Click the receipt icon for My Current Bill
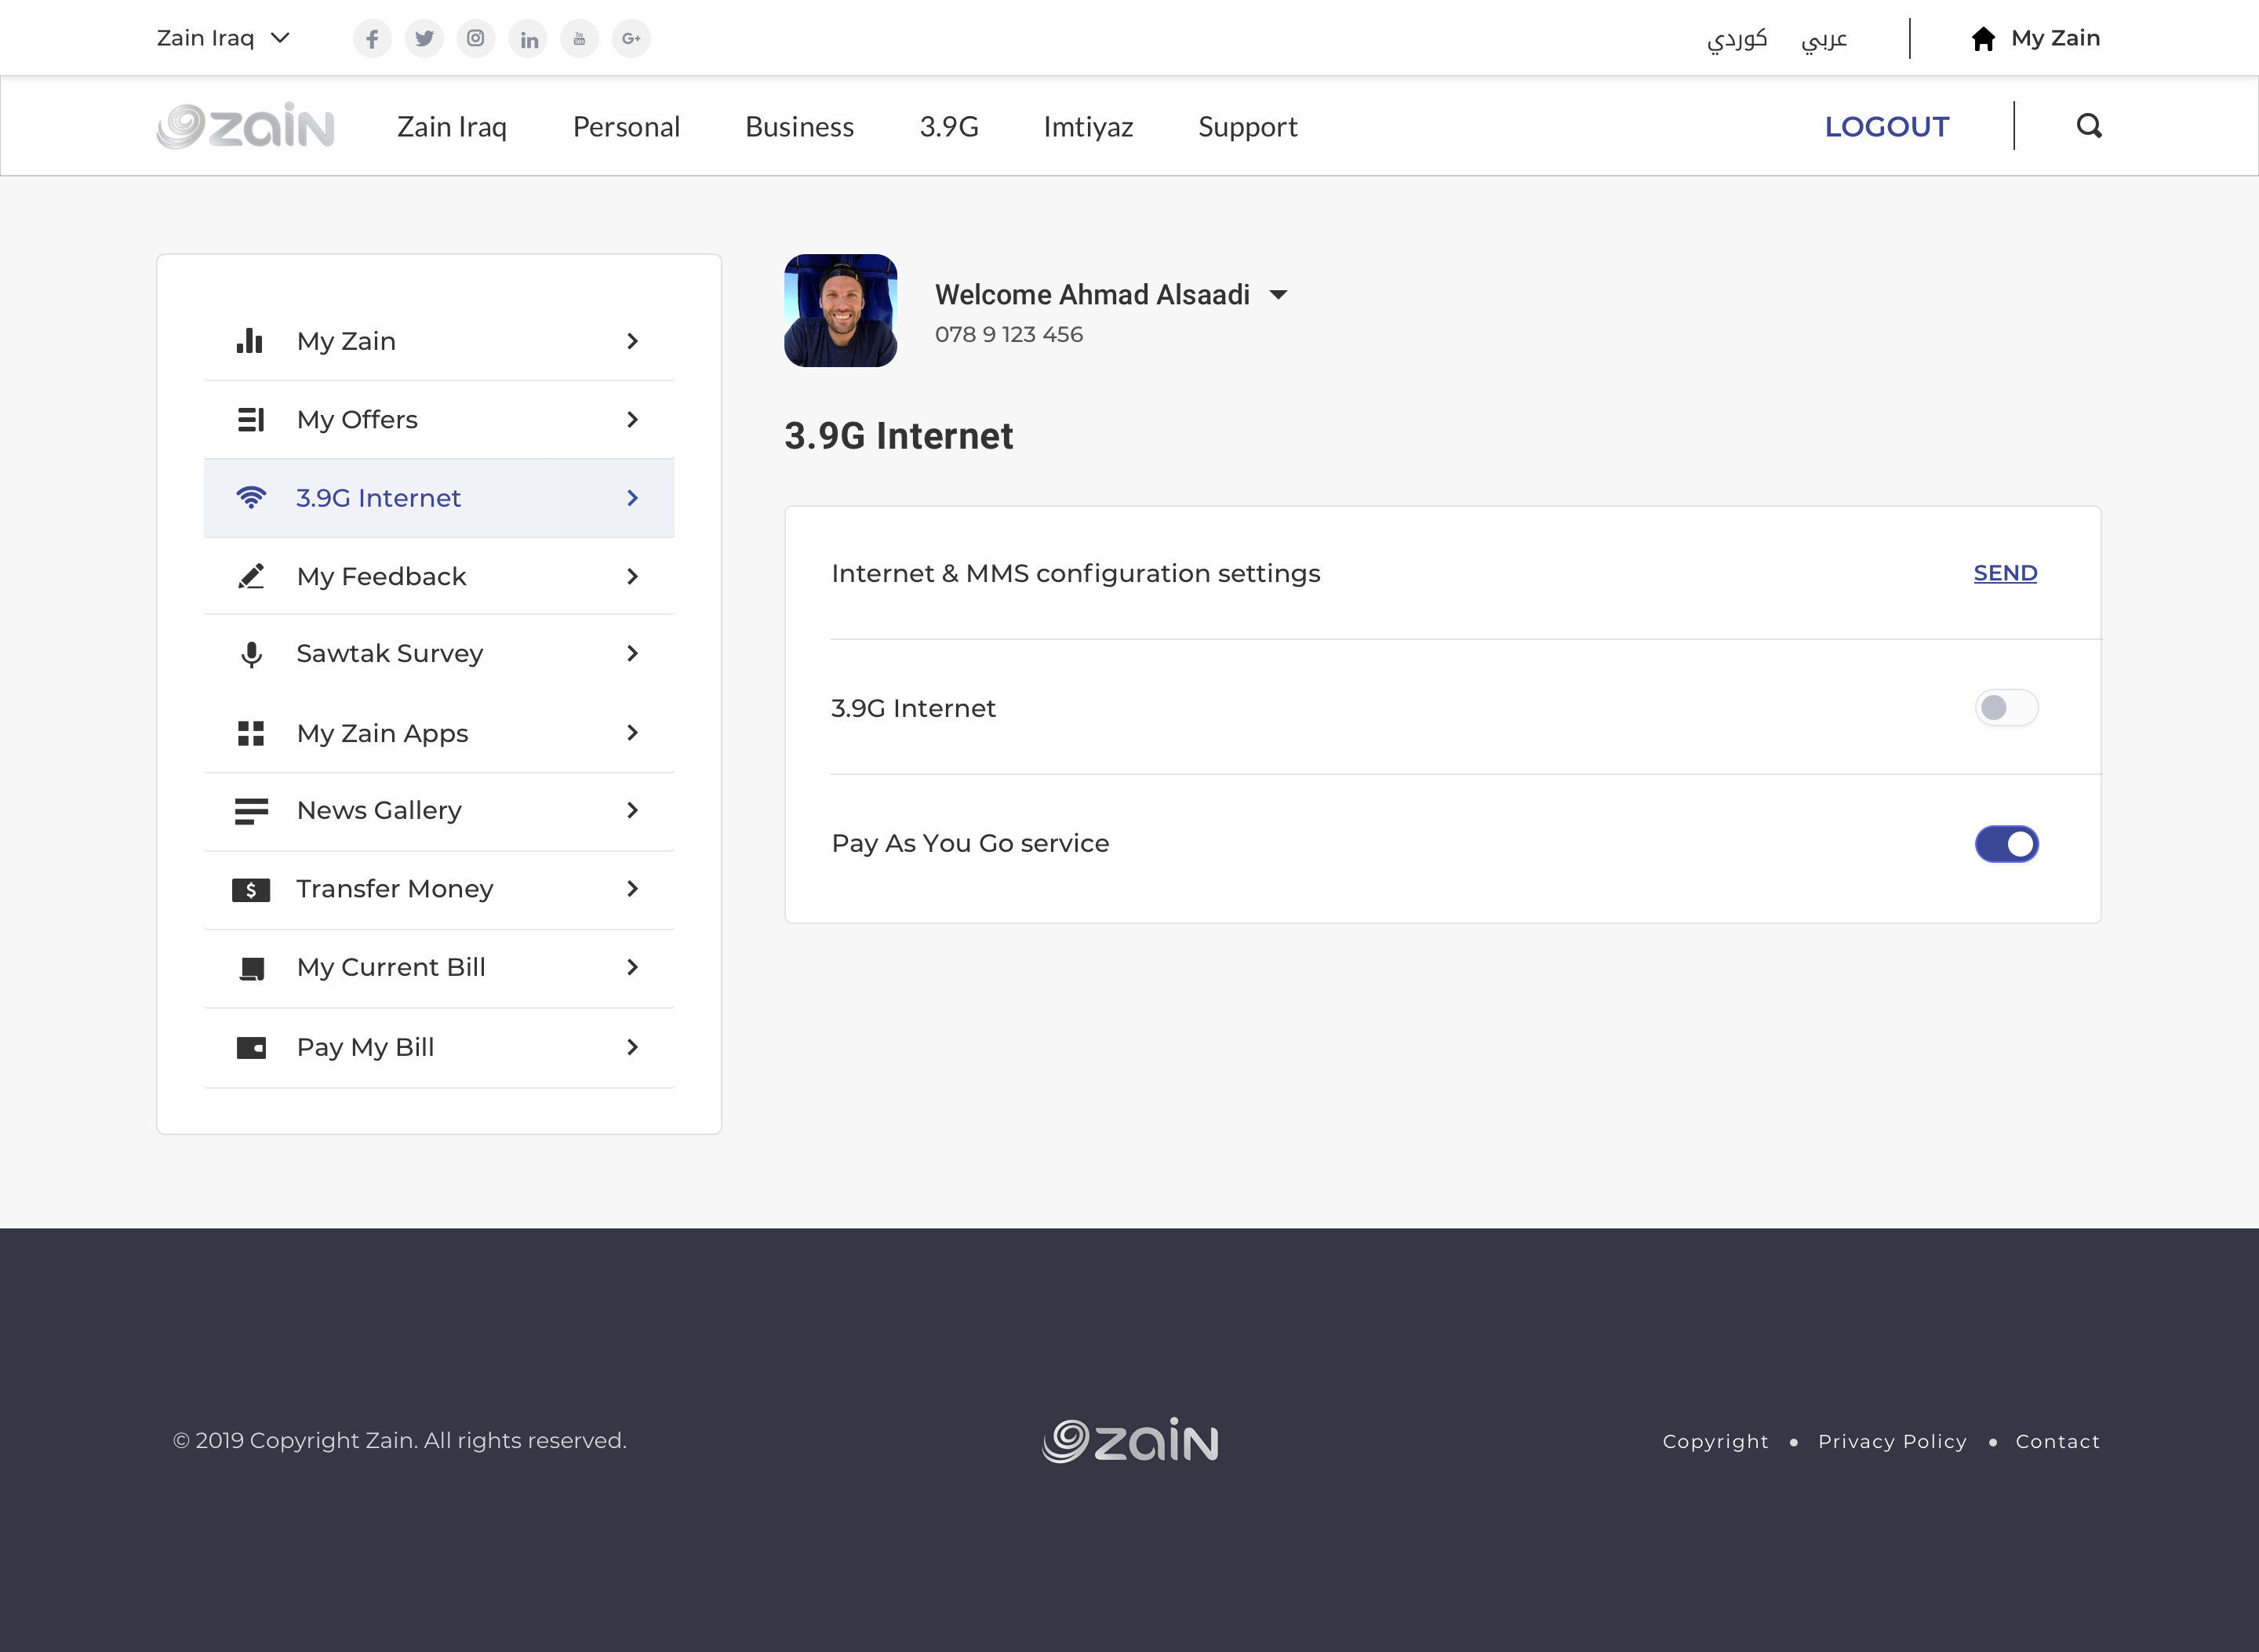Image resolution: width=2259 pixels, height=1652 pixels. click(252, 968)
